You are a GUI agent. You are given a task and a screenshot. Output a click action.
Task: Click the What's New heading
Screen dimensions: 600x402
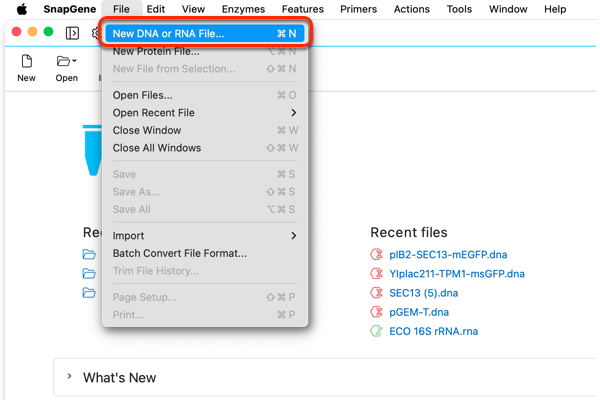click(x=119, y=378)
